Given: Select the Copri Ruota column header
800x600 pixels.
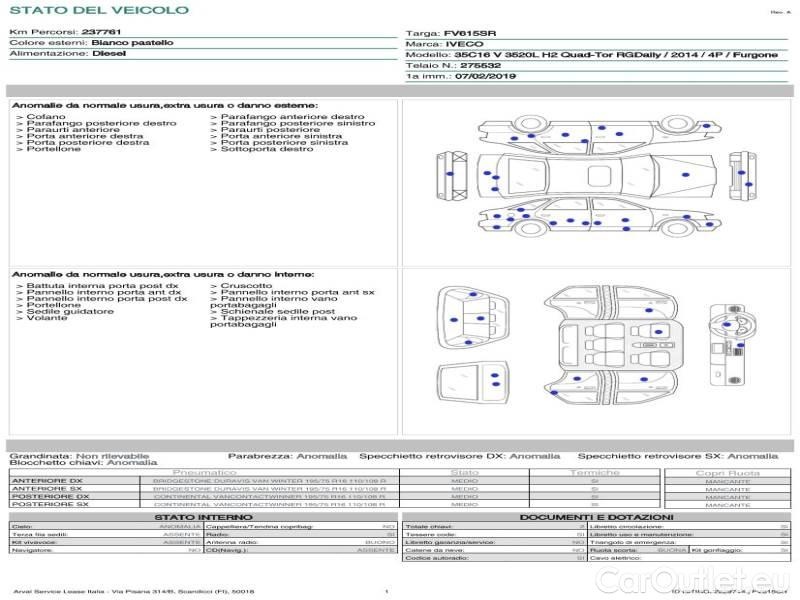Looking at the screenshot, I should (727, 472).
